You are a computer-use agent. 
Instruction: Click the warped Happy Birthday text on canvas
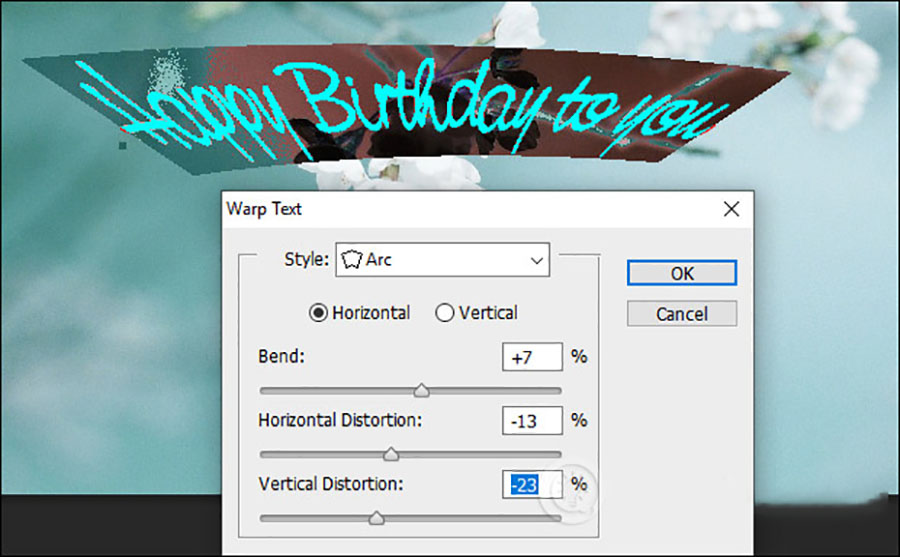(400, 108)
